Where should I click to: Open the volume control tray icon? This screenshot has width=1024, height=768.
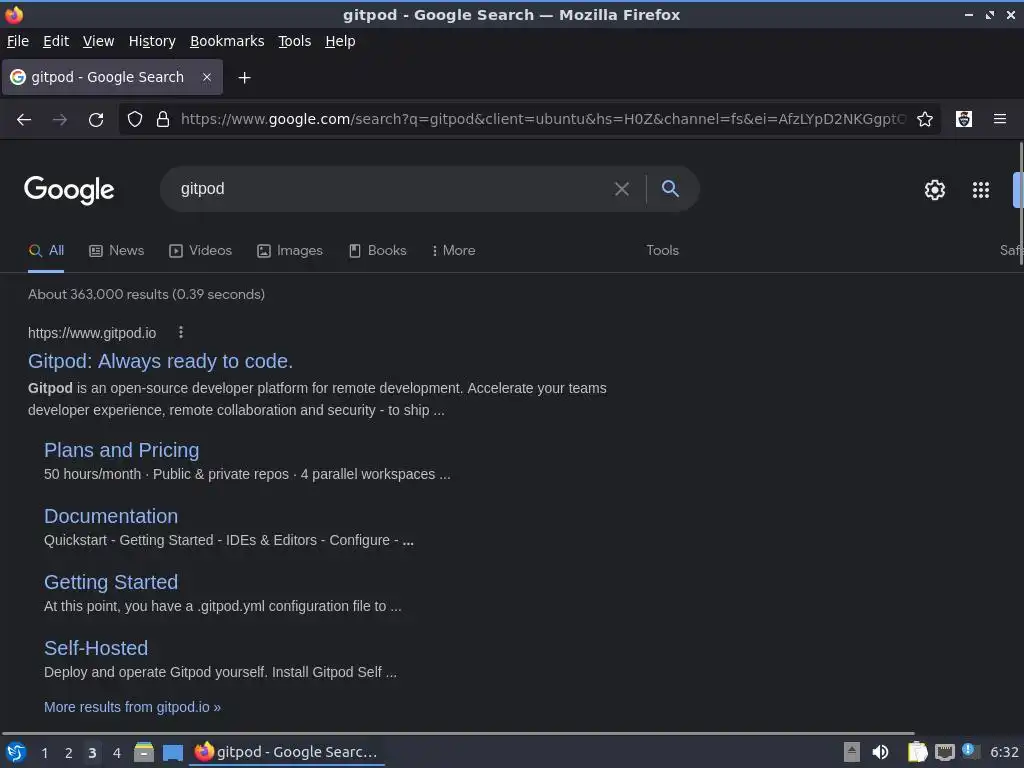click(x=880, y=752)
